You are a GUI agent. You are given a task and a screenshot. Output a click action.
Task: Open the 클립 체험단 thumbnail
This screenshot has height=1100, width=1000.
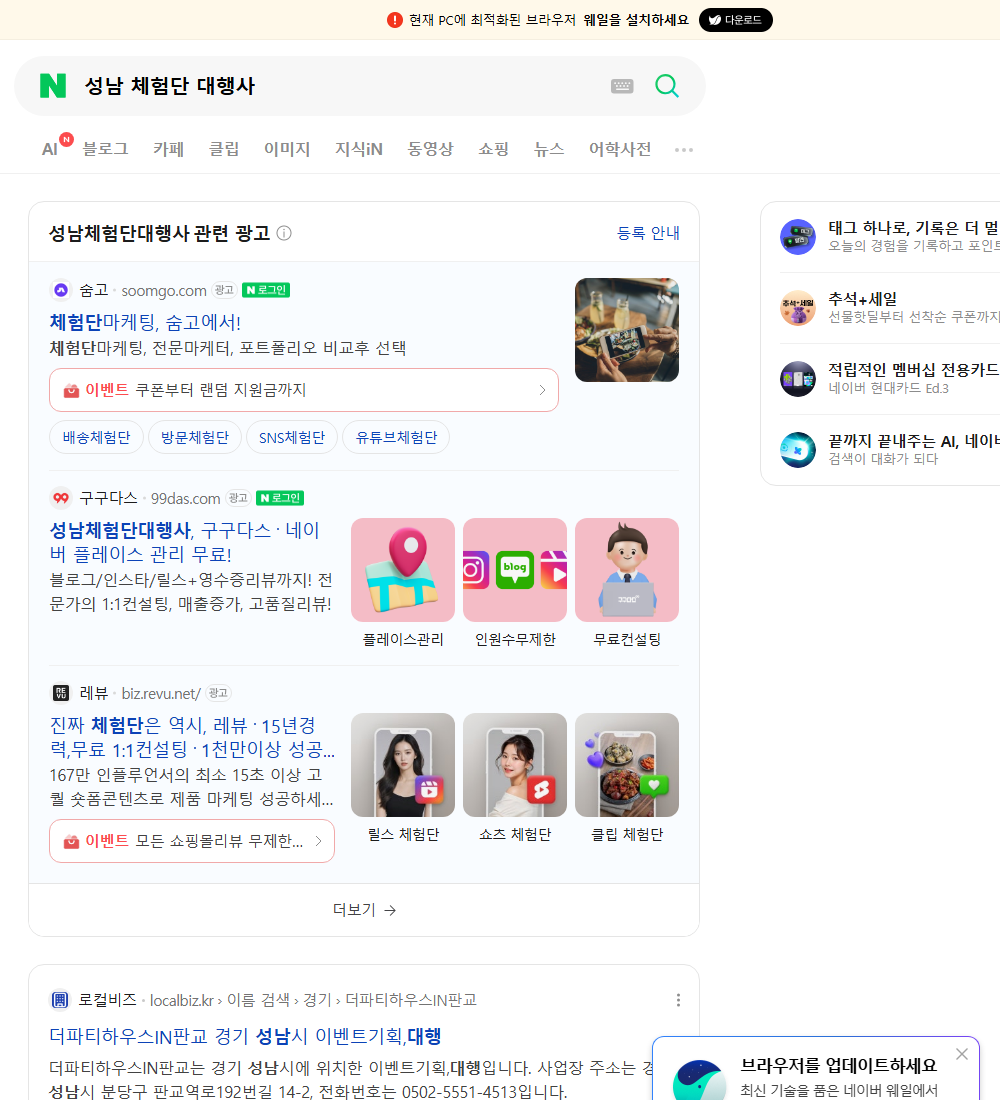click(x=627, y=765)
